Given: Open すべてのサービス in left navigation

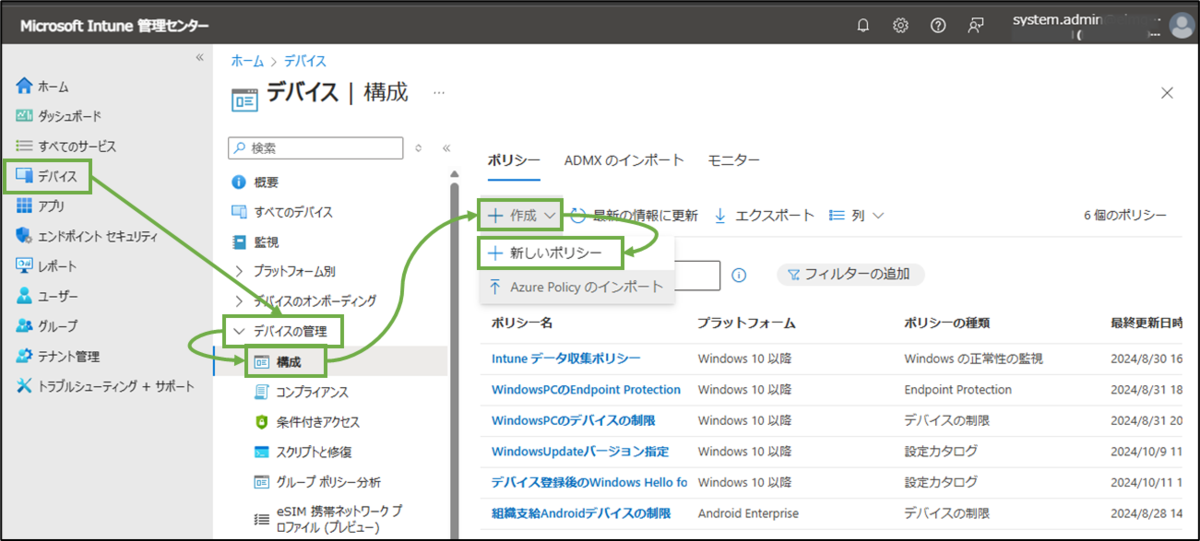Looking at the screenshot, I should pyautogui.click(x=66, y=146).
